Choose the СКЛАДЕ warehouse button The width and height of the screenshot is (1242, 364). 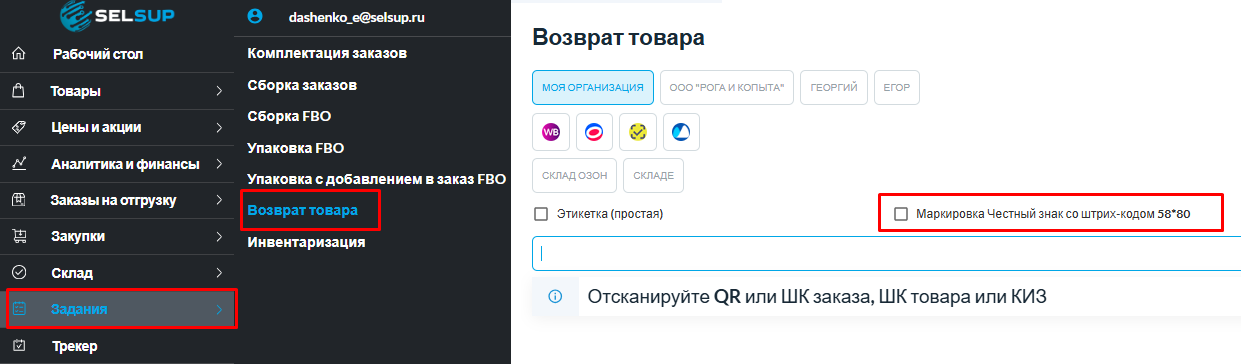coord(653,176)
